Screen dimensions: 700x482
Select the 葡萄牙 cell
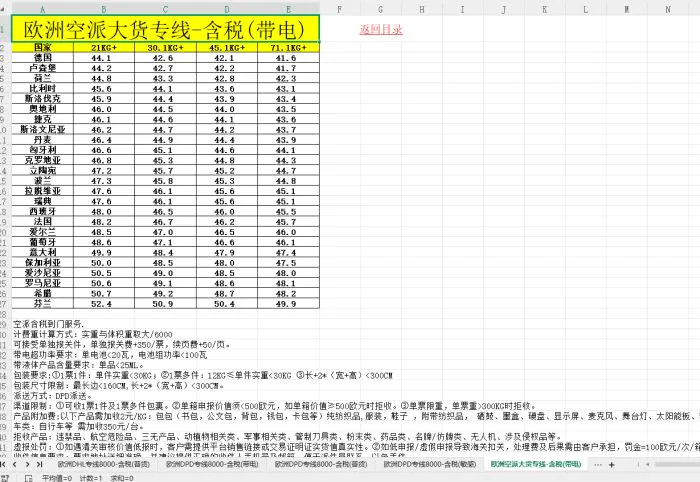tap(42, 242)
